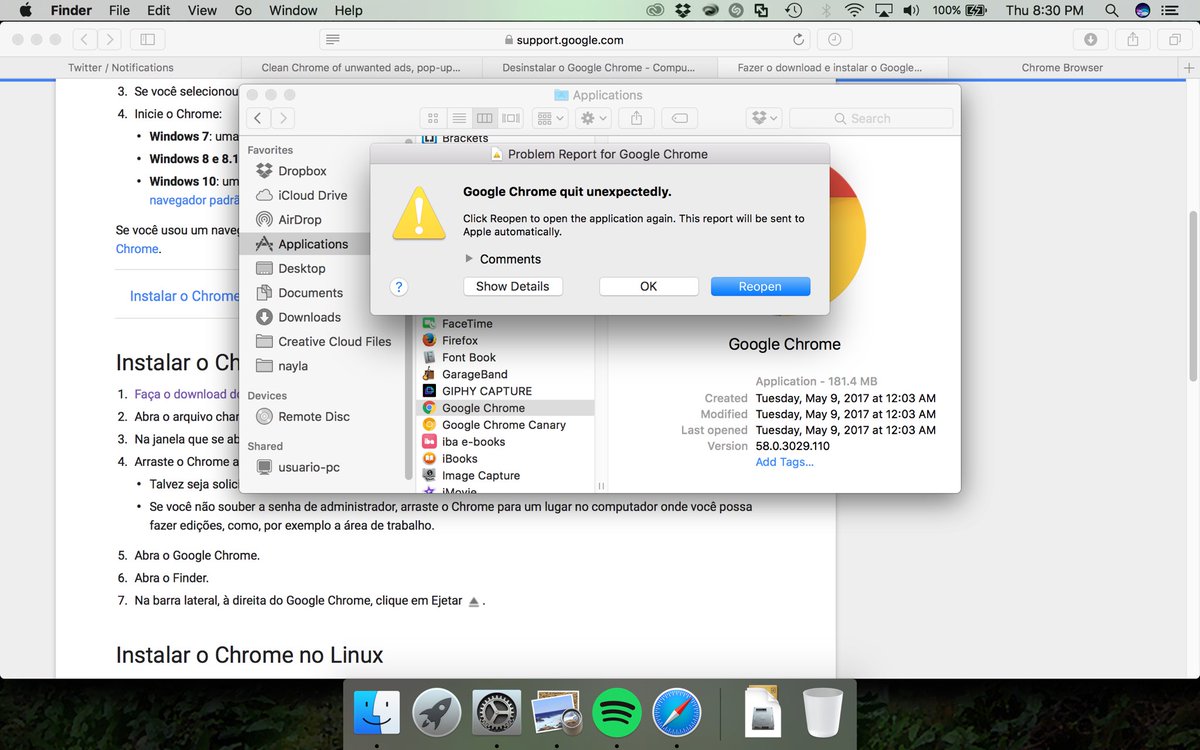Open Downloads in Finder sidebar
Viewport: 1200px width, 750px height.
click(x=298, y=317)
